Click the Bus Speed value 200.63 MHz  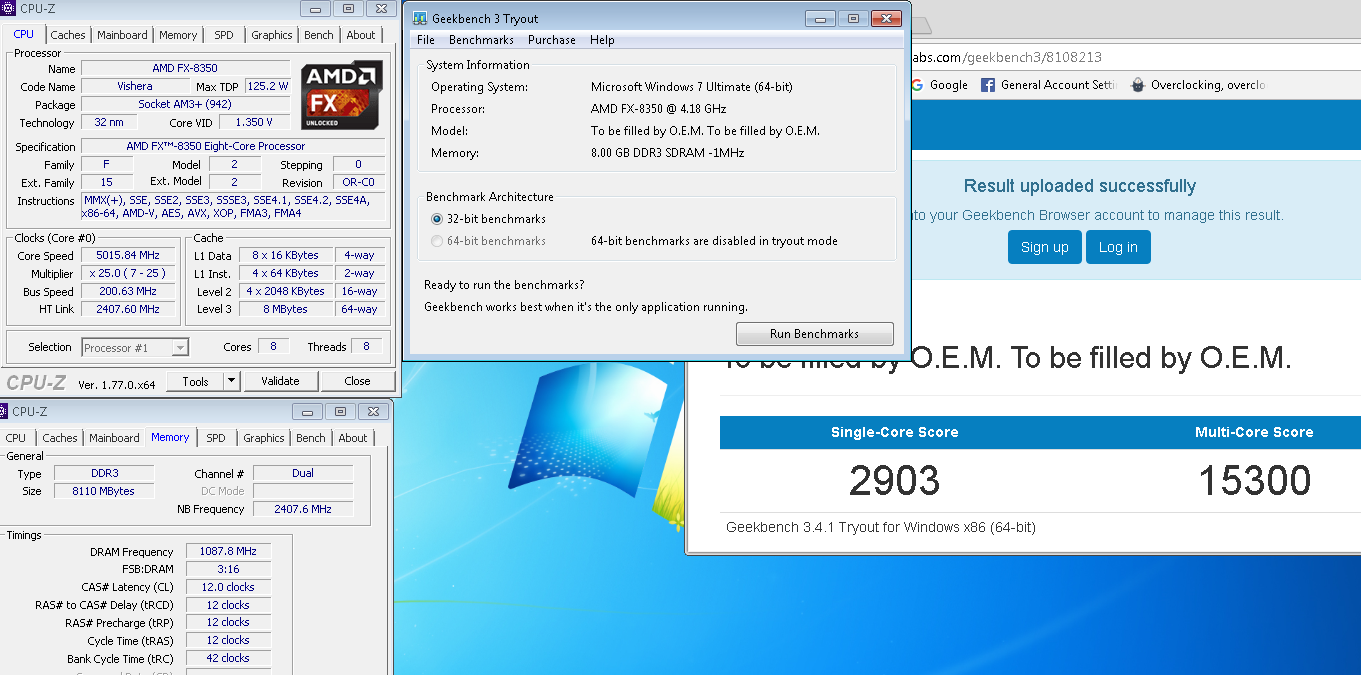tap(127, 292)
